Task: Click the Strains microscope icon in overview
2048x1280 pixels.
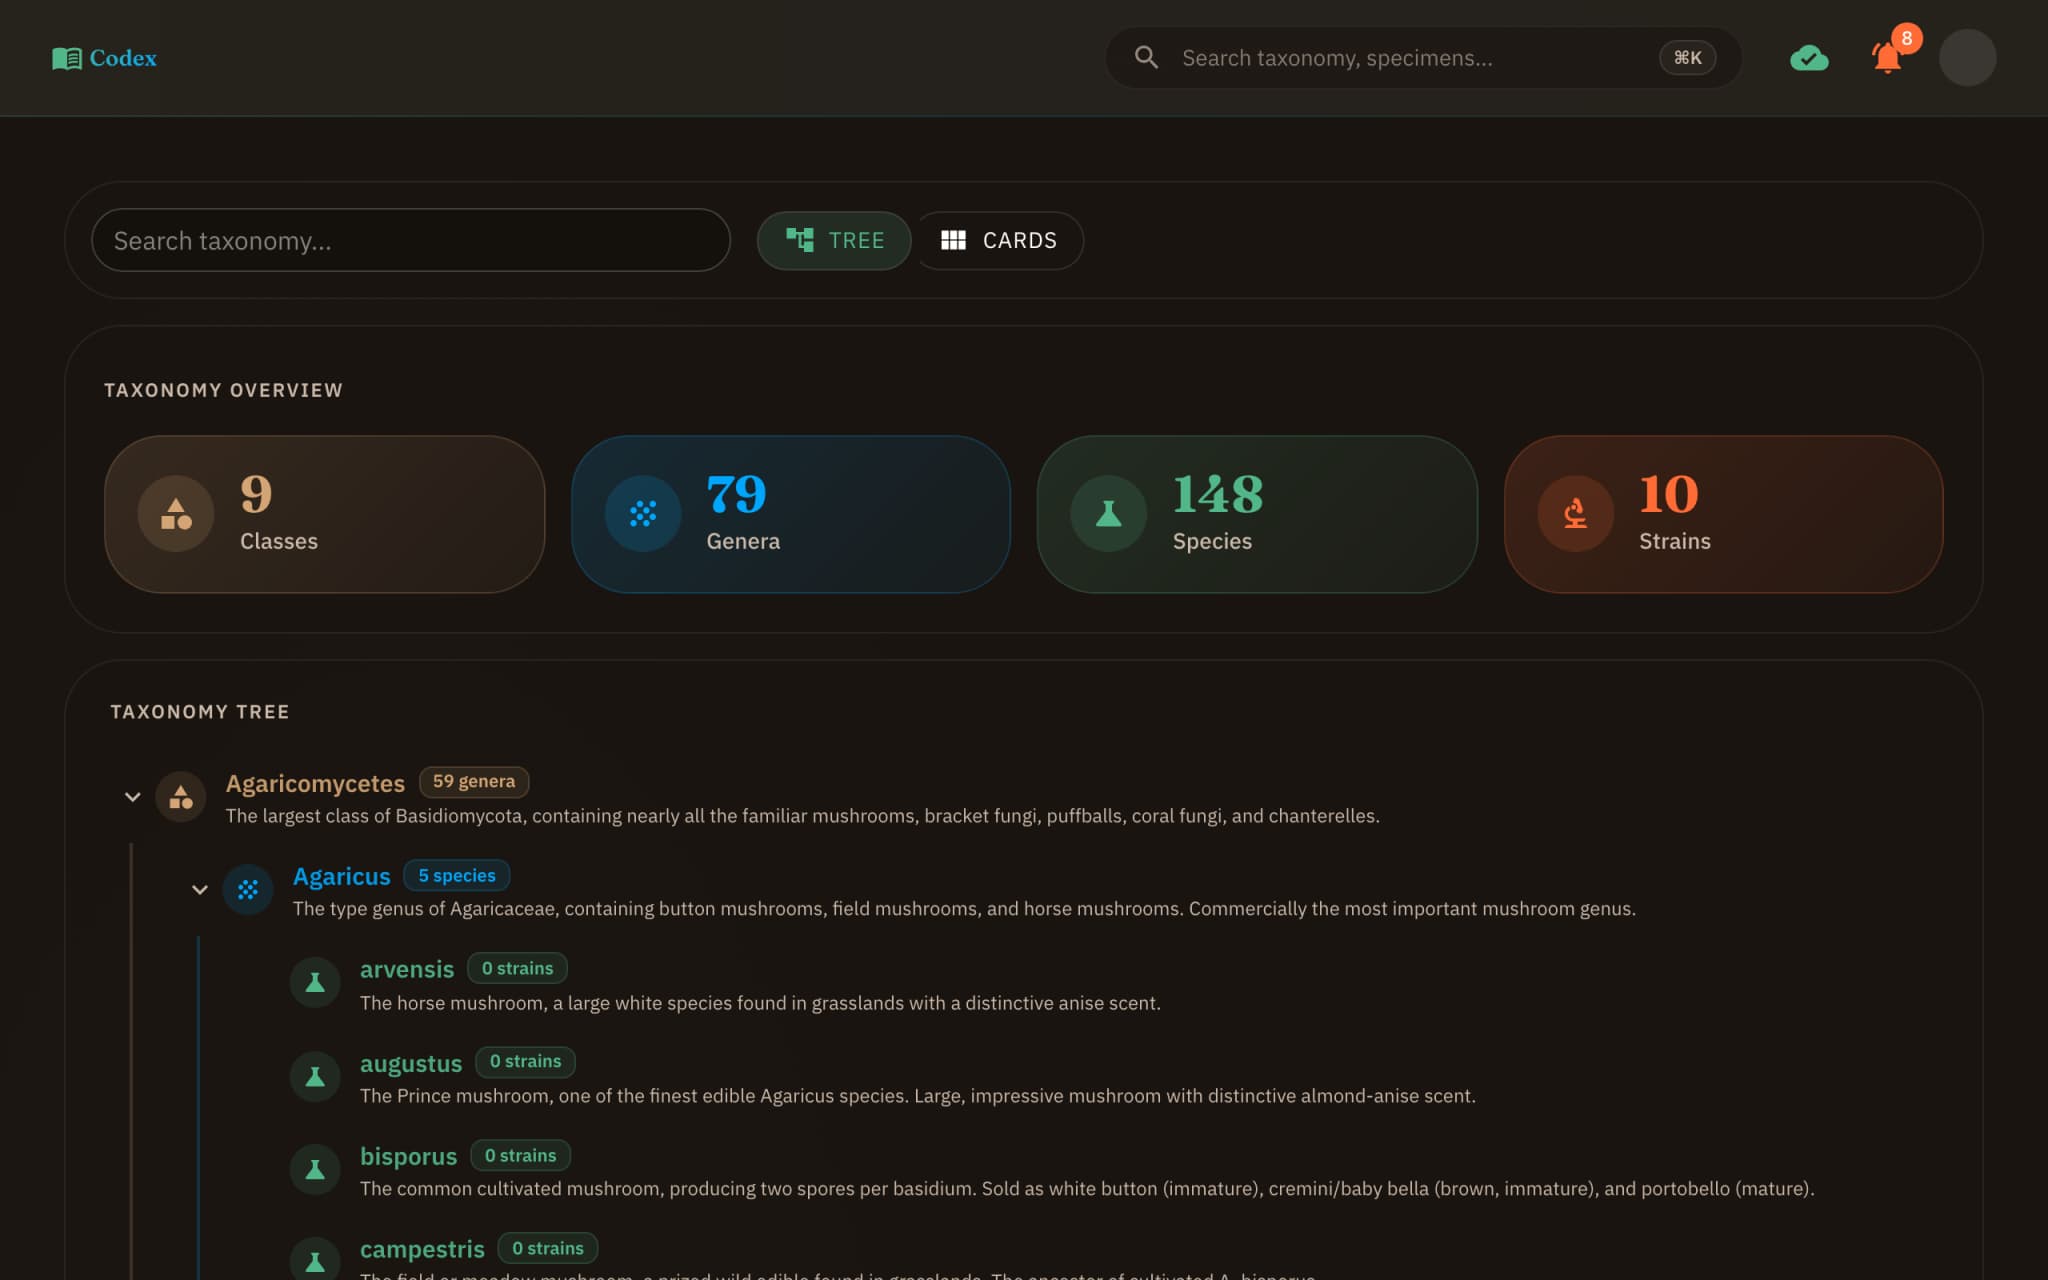Action: tap(1575, 513)
